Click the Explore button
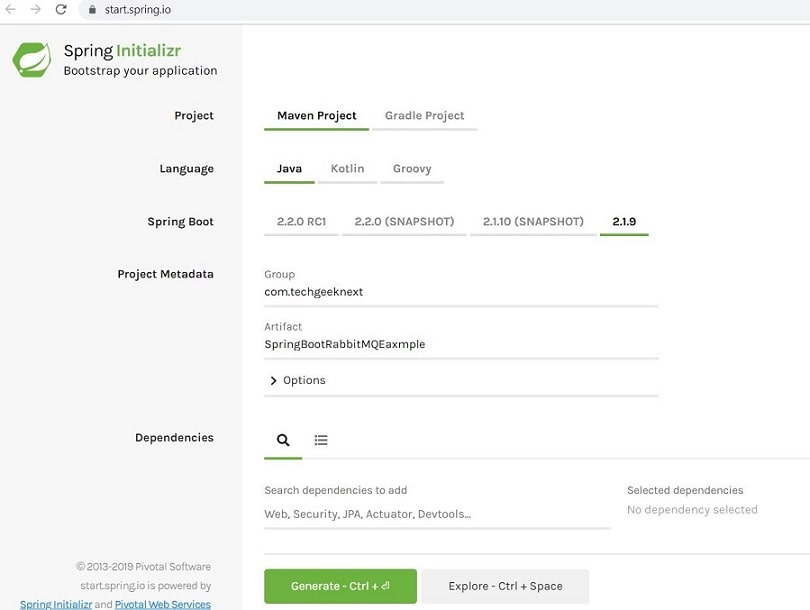Viewport: 810px width, 610px height. point(505,586)
